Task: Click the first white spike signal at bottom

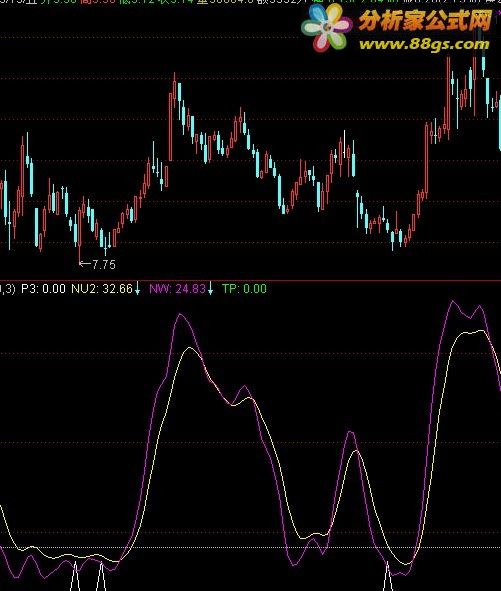Action: 76,576
